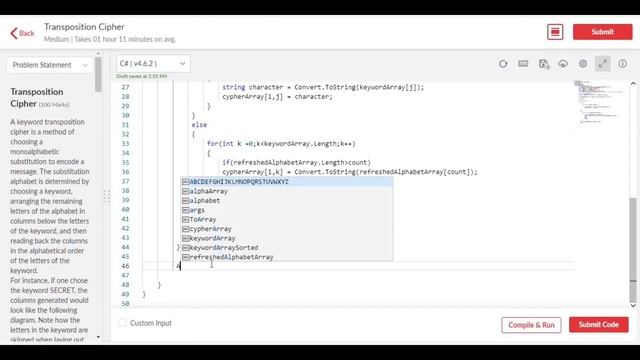Click the info icon in editor toolbar
640x360 pixels.
pos(622,64)
